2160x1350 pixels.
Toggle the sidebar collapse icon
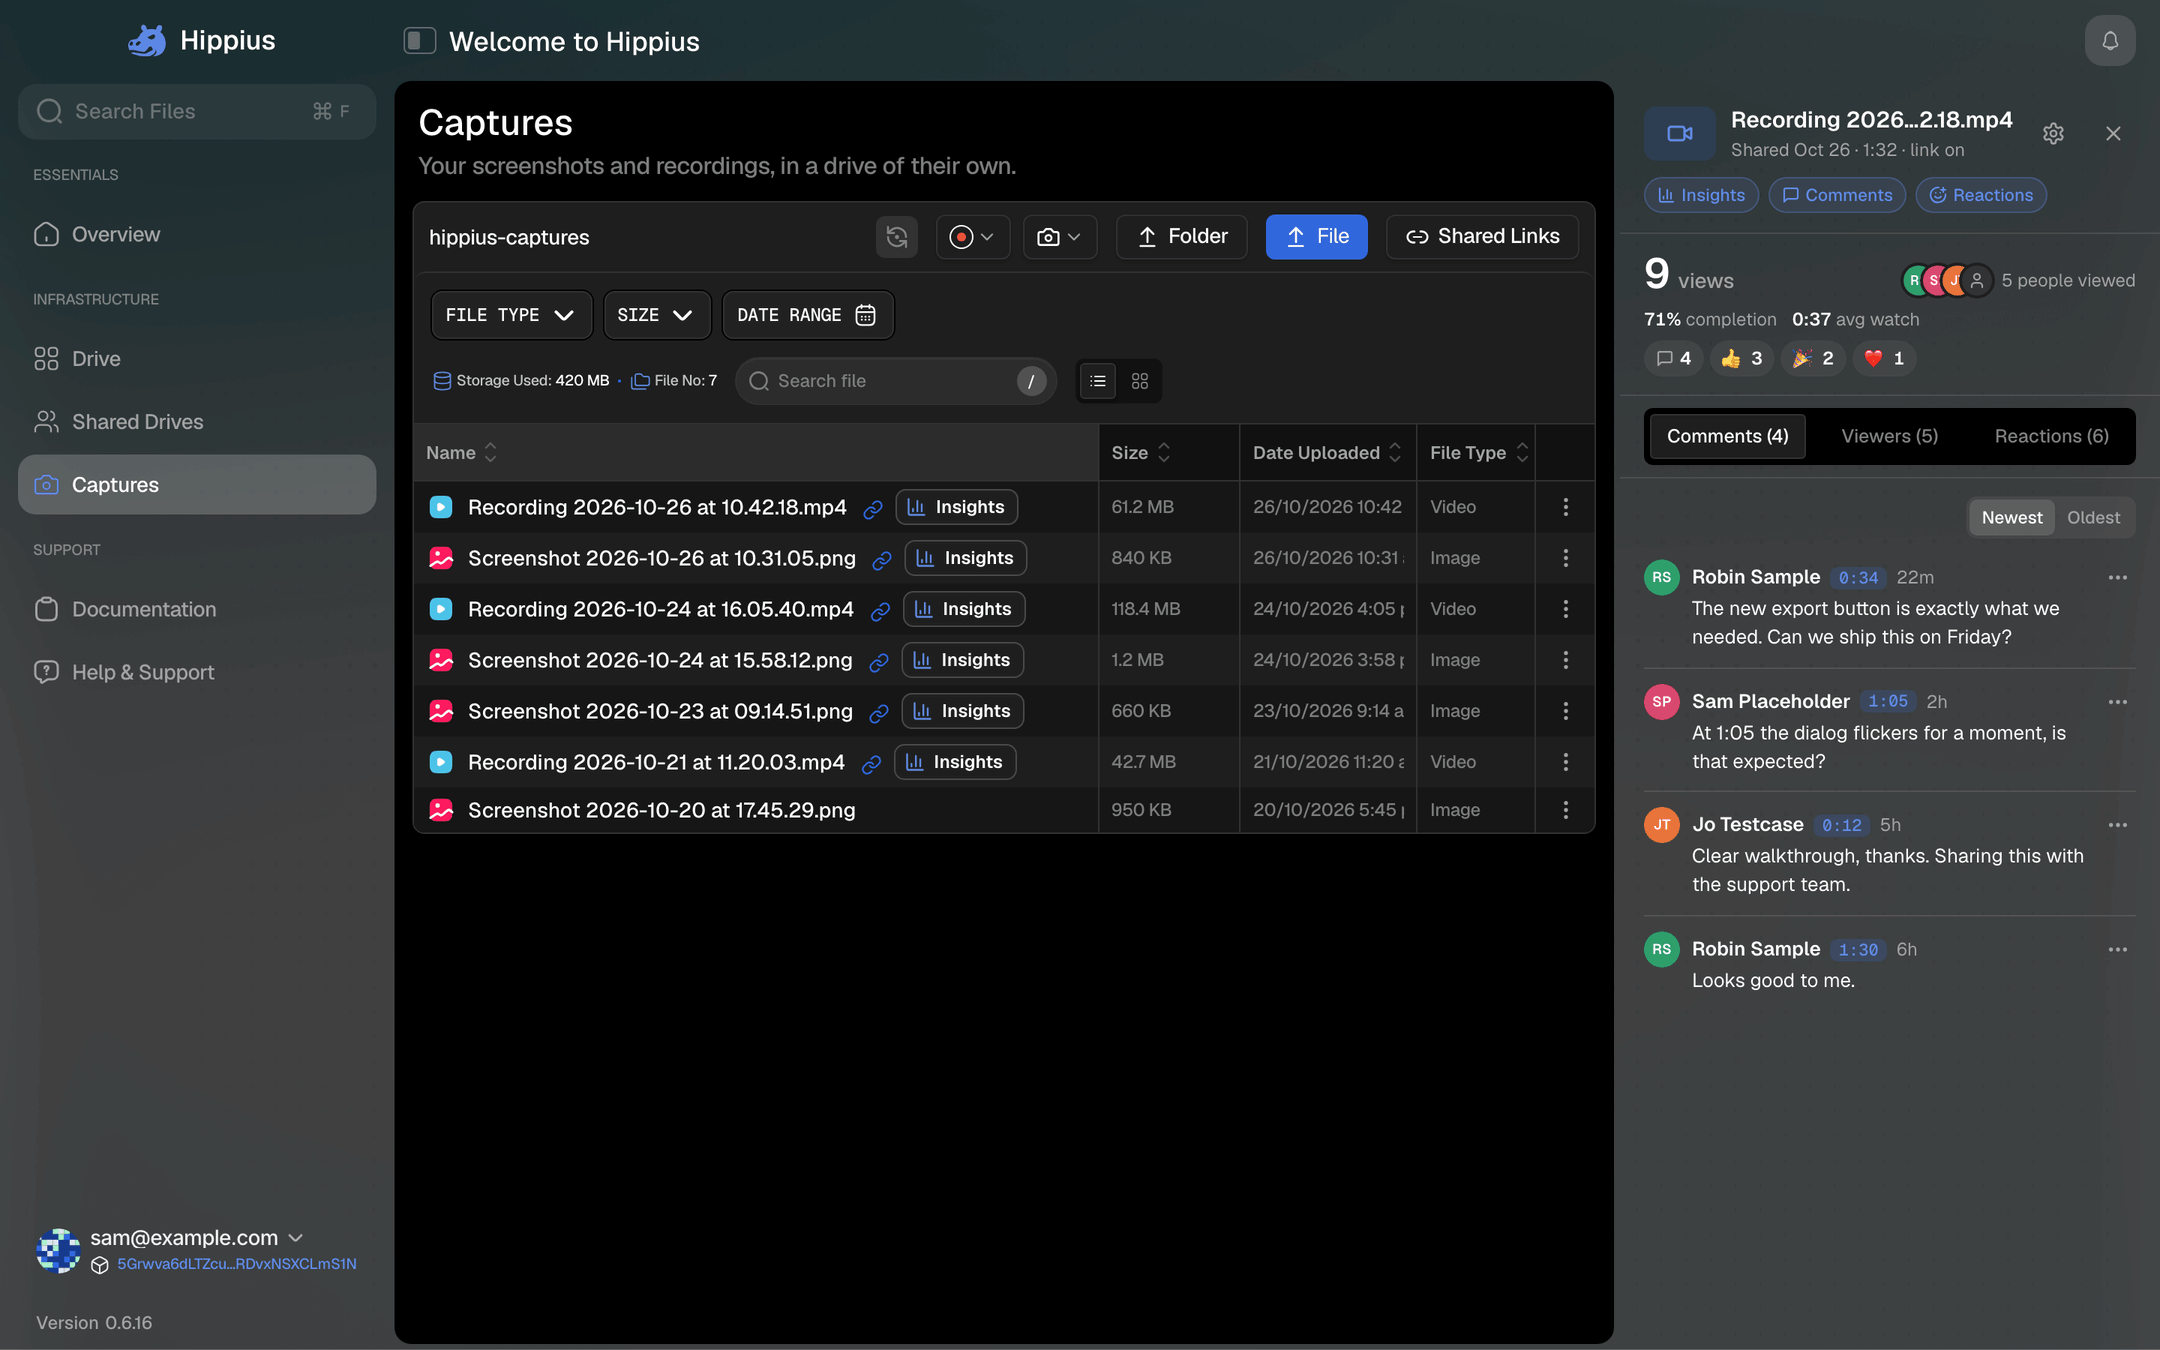coord(419,41)
